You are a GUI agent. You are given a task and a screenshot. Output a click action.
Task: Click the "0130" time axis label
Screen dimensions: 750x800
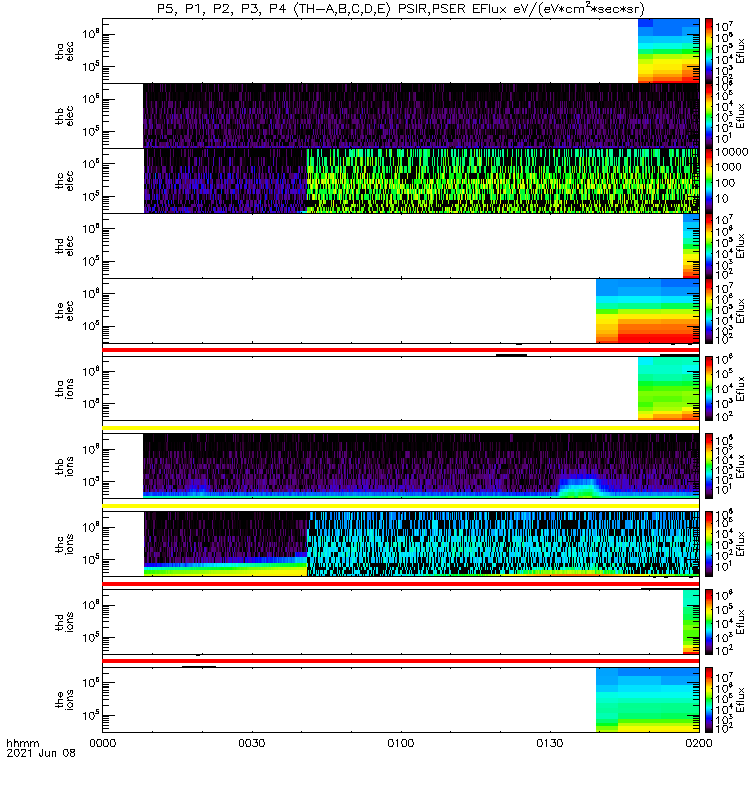click(549, 743)
